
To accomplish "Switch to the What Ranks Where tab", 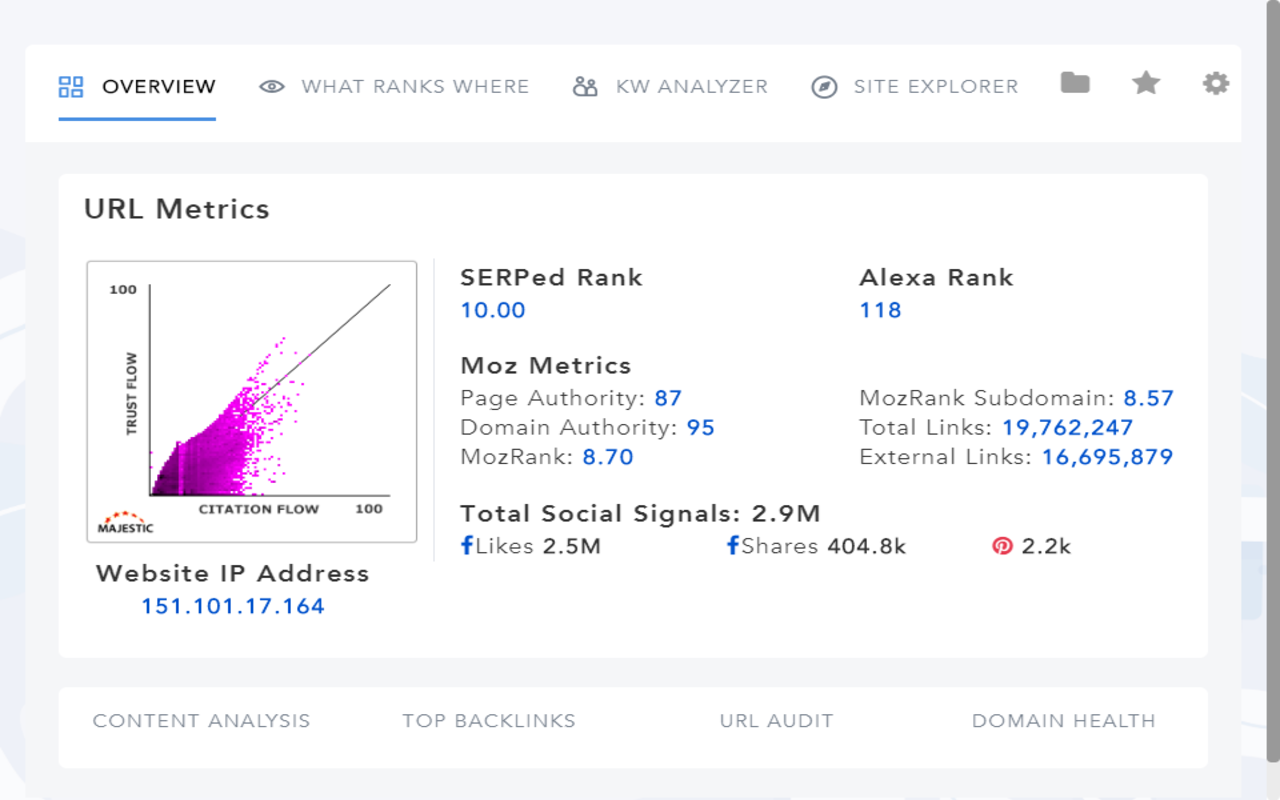I will 415,87.
